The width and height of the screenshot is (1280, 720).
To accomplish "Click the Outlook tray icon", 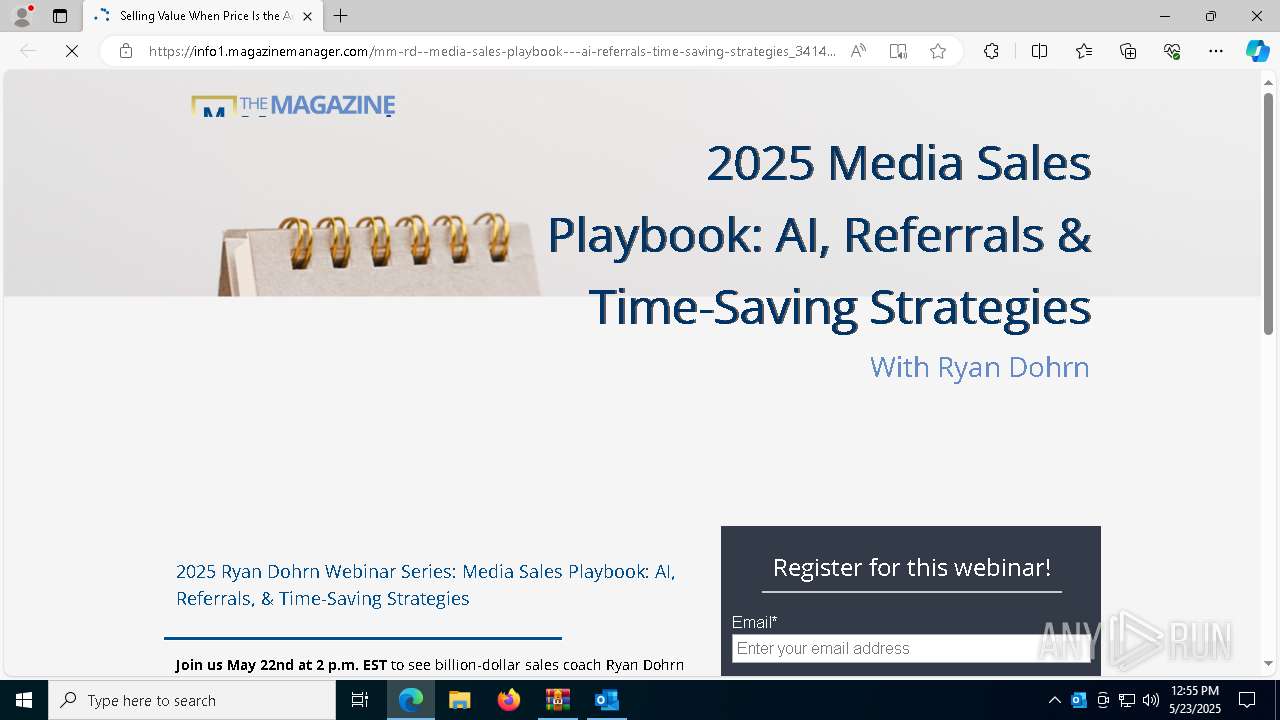I will coord(1079,700).
